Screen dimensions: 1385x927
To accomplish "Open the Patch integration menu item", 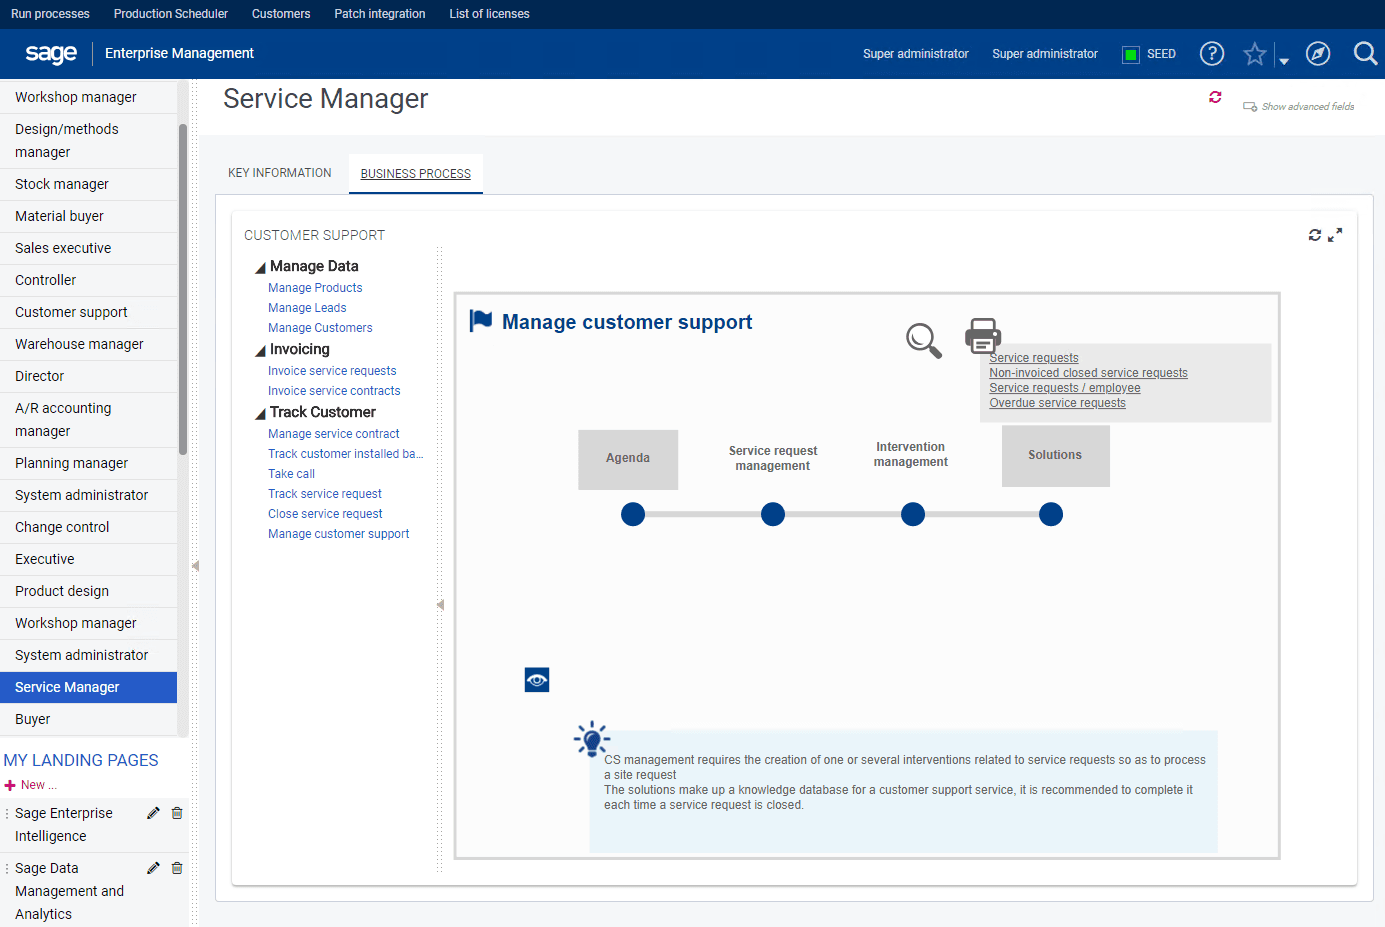I will tap(379, 13).
